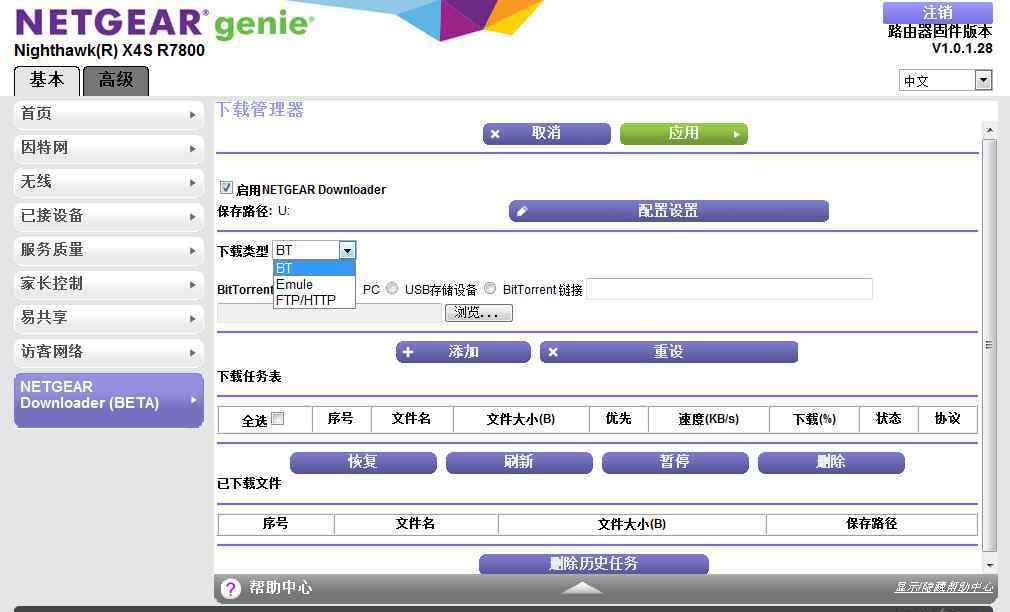Switch to the 高级 tab
The height and width of the screenshot is (612, 1010).
pos(116,81)
